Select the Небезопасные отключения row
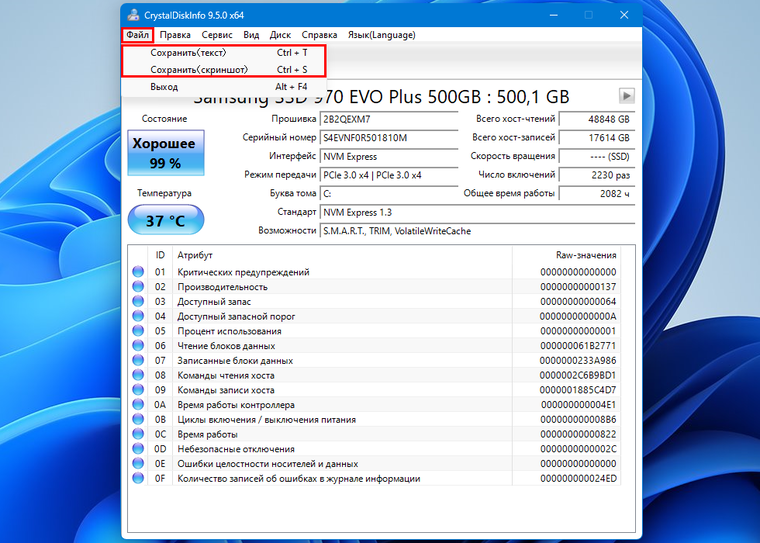Image resolution: width=760 pixels, height=543 pixels. tap(375, 449)
